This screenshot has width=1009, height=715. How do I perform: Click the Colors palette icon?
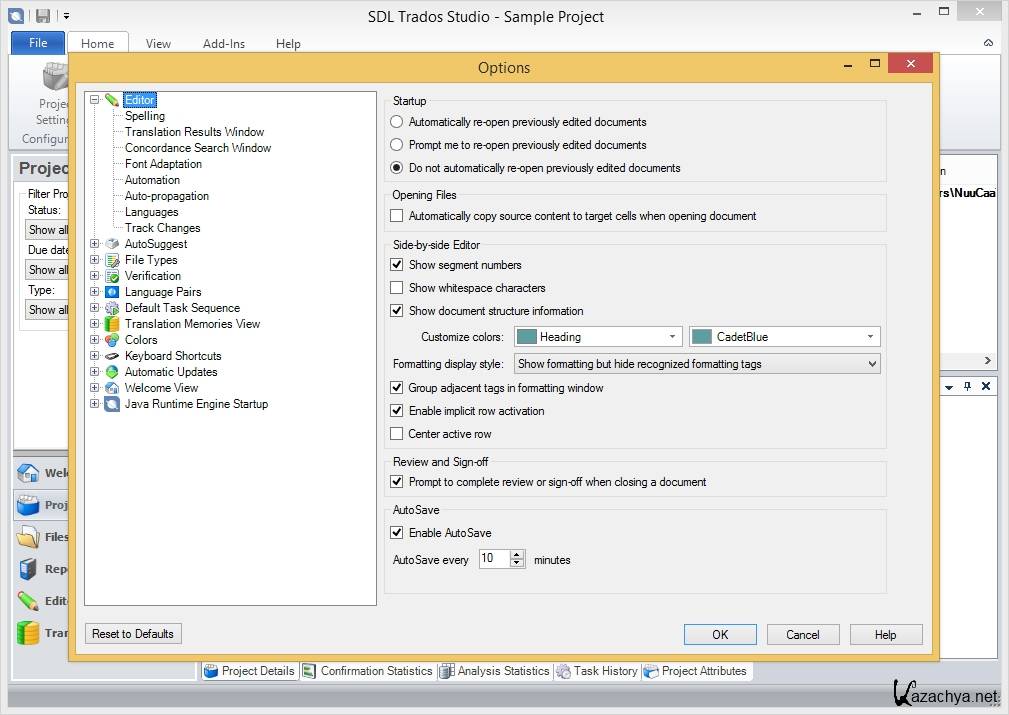(112, 340)
